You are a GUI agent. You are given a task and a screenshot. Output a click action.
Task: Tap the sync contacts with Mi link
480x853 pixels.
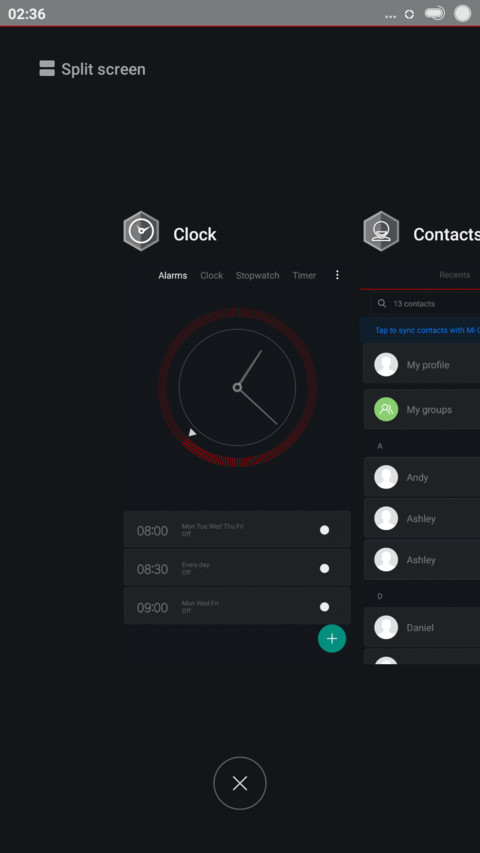[427, 330]
